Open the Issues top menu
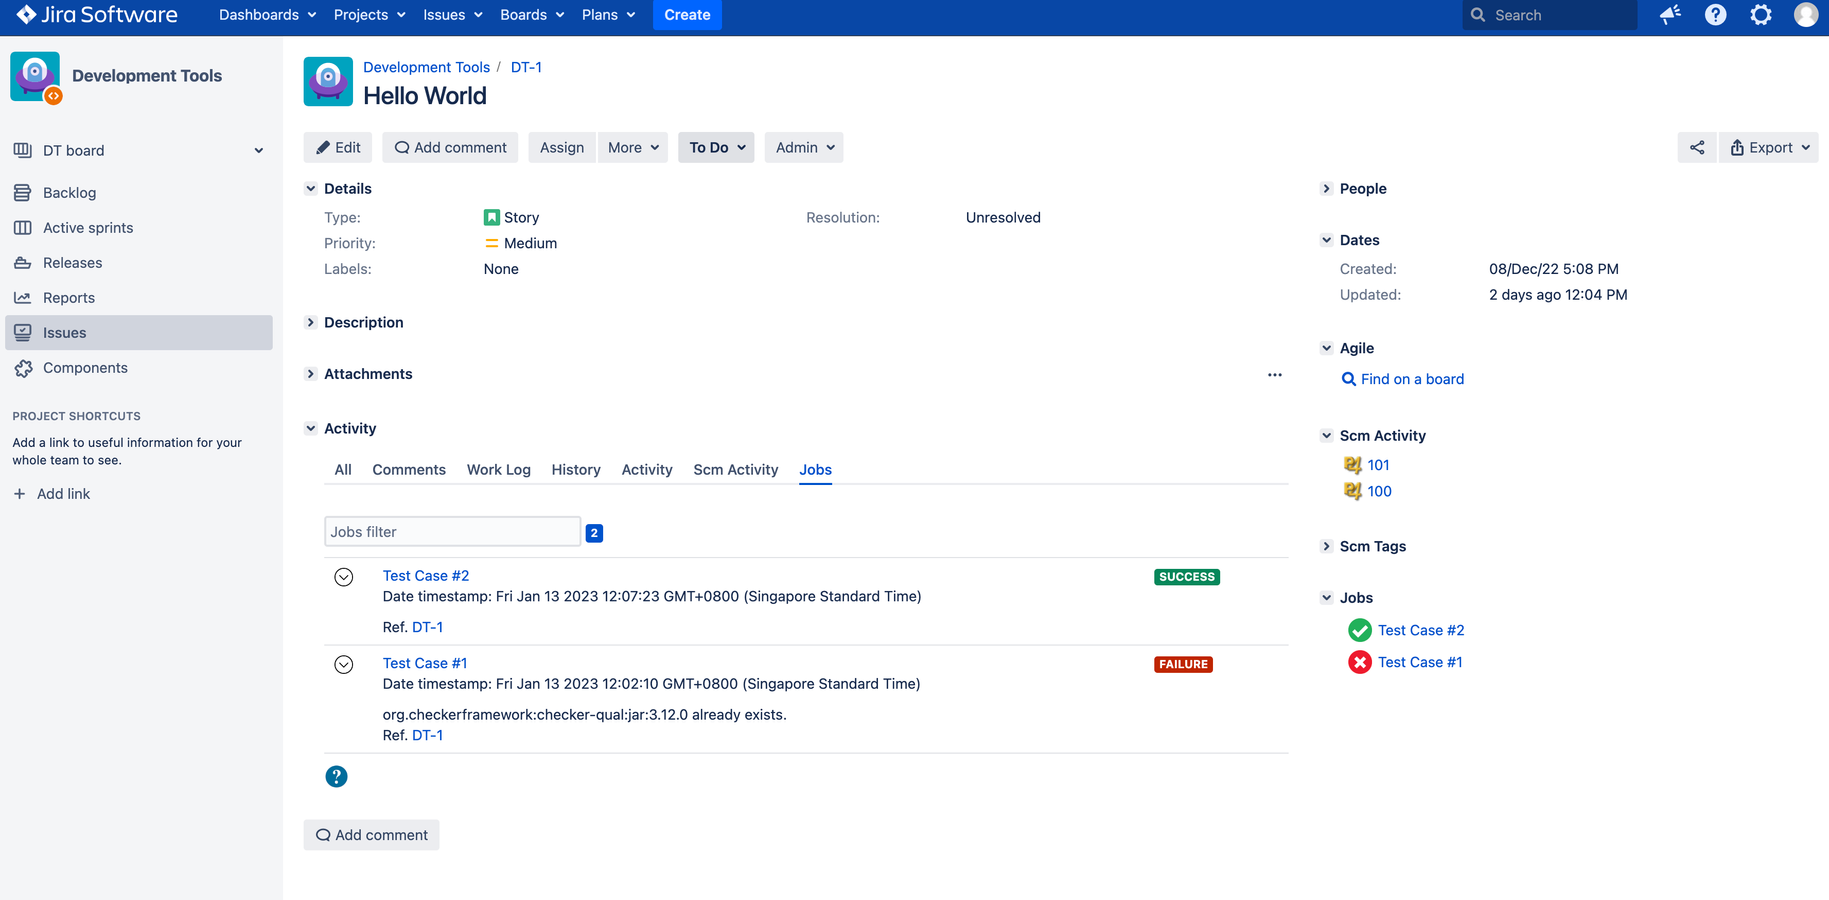Screen dimensions: 1829x900 coord(452,15)
